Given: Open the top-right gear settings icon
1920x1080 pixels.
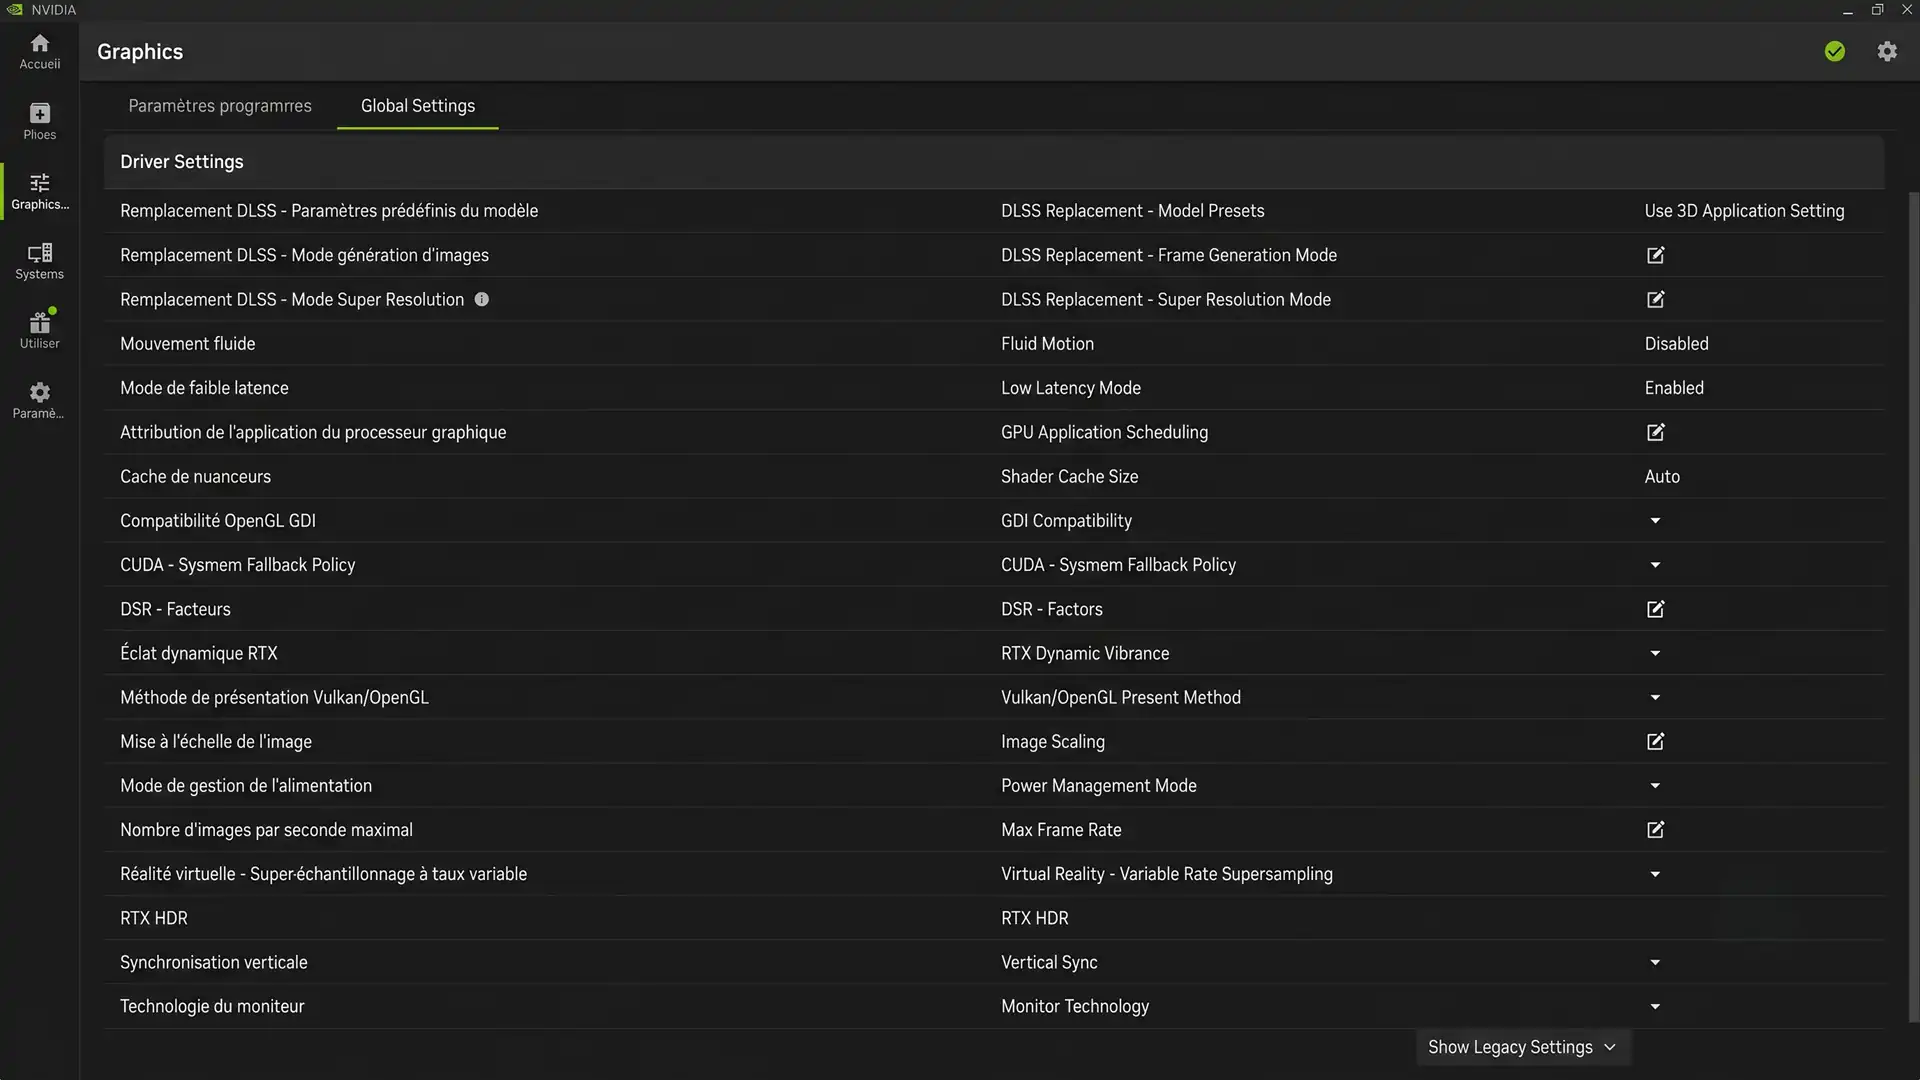Looking at the screenshot, I should 1886,51.
